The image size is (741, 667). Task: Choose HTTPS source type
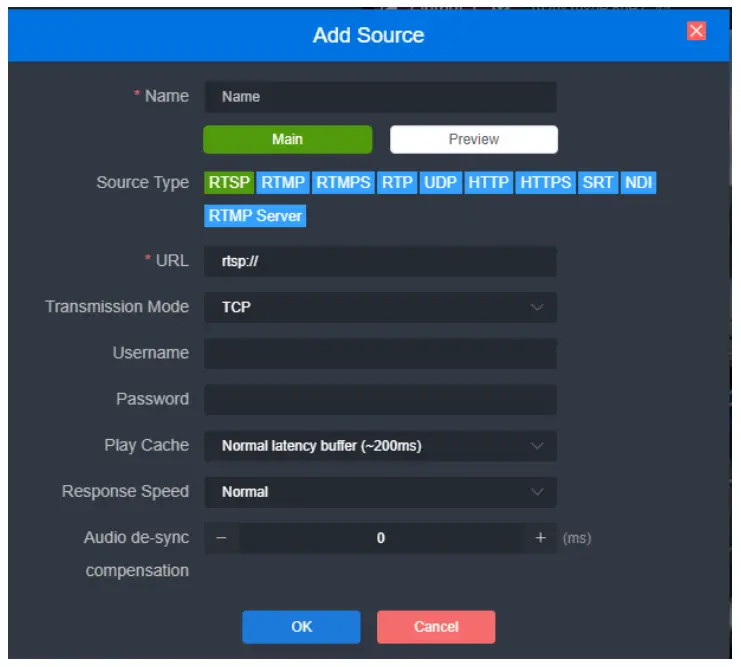tap(546, 182)
